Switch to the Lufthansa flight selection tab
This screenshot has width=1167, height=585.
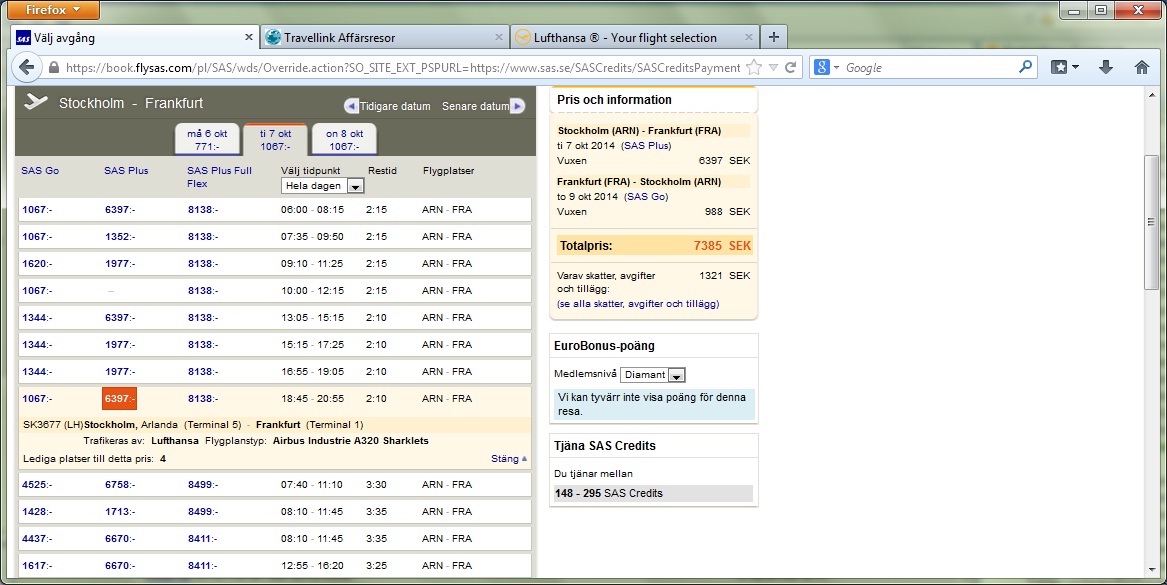click(x=634, y=37)
